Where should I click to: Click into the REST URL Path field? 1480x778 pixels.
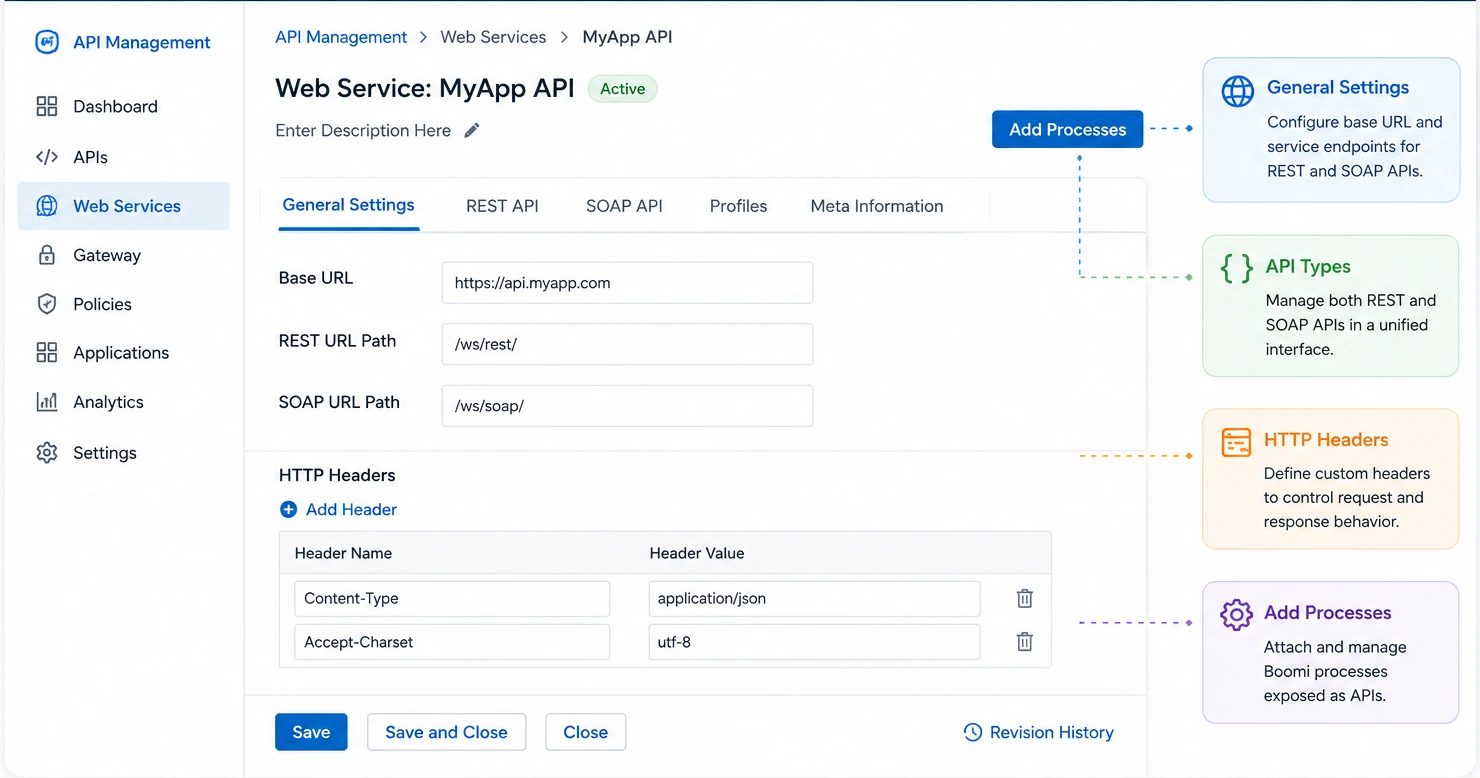[627, 345]
